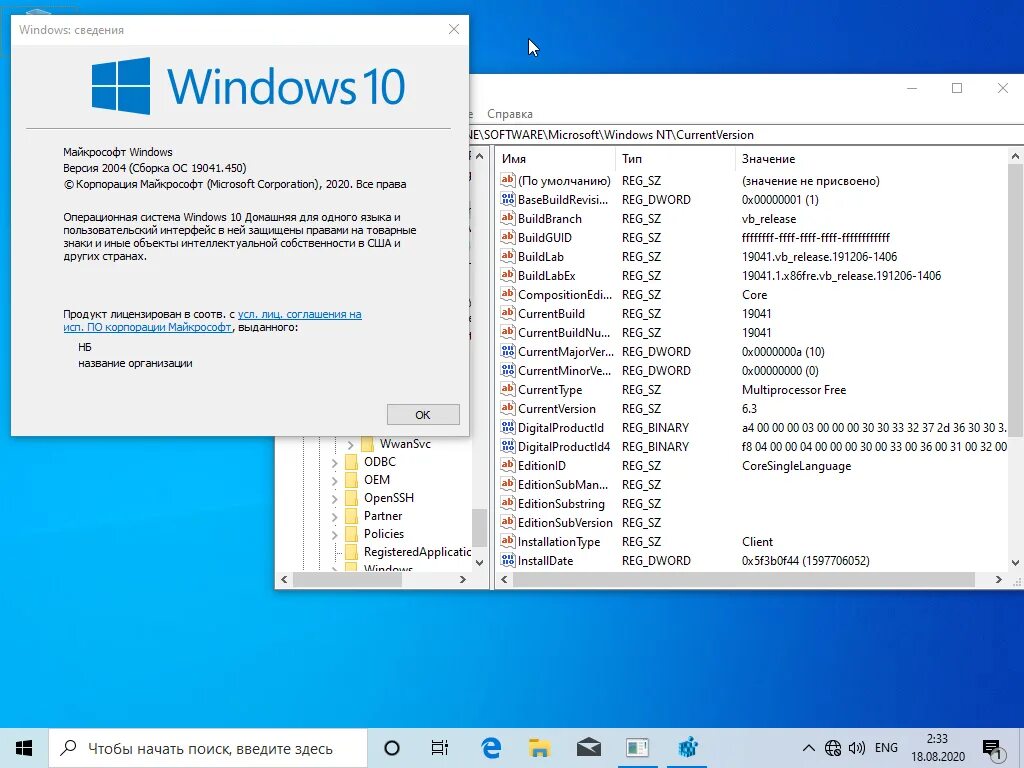Launch Microsoft Edge from taskbar

tap(490, 748)
